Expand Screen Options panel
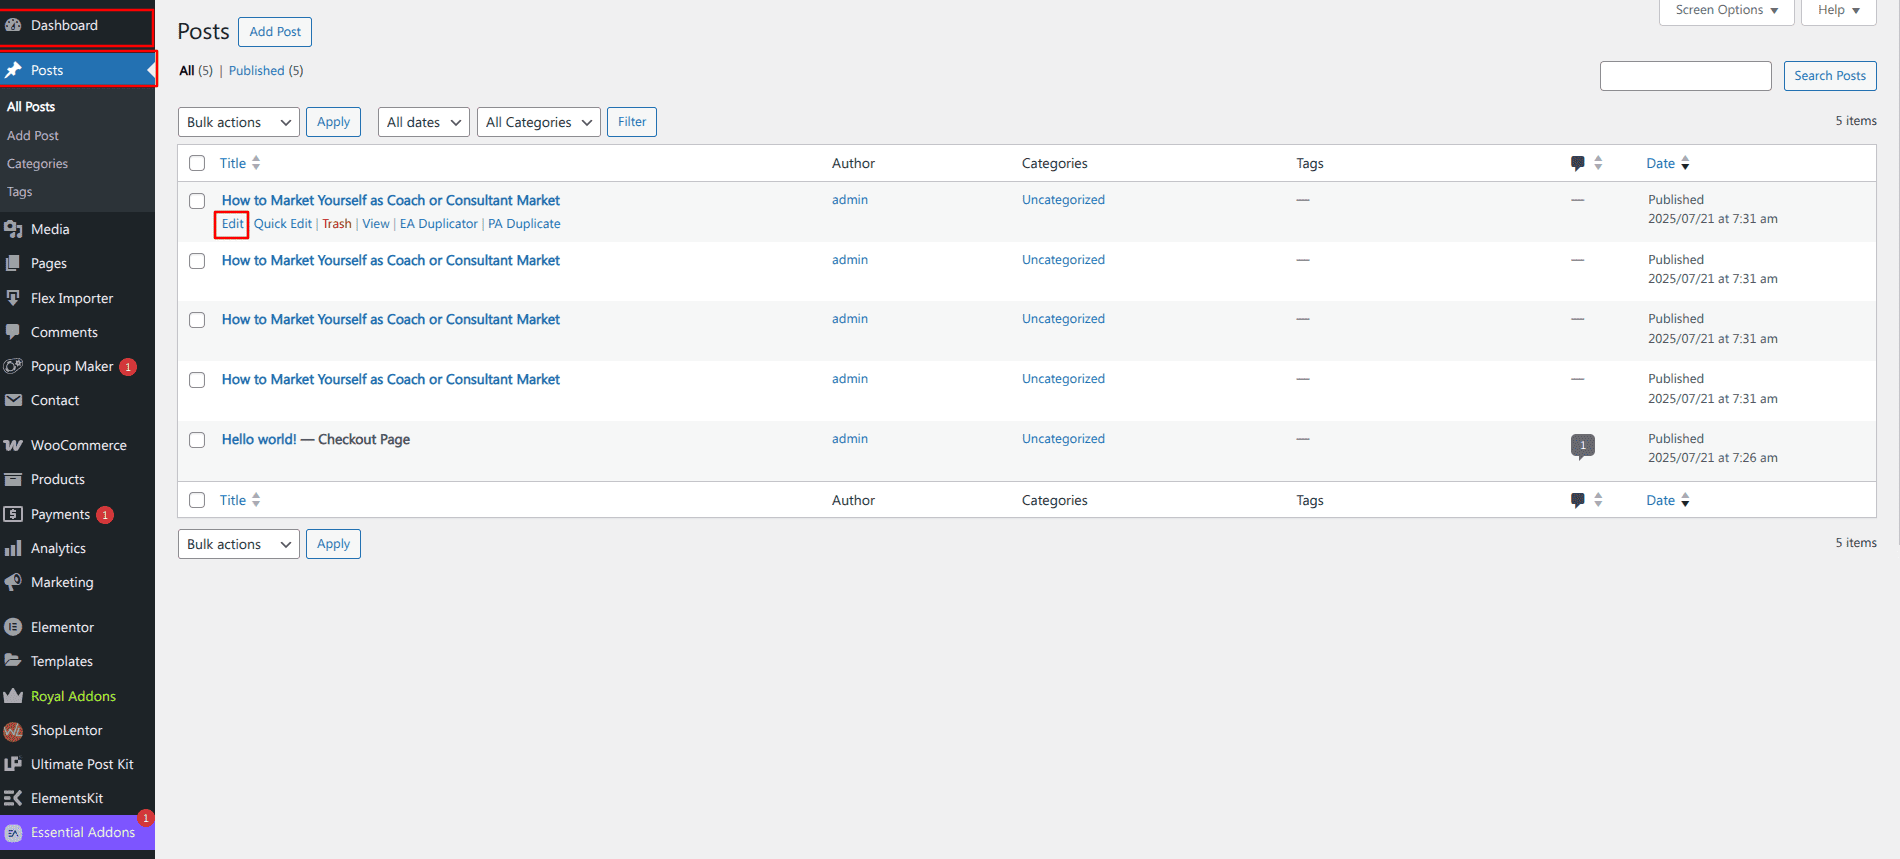The image size is (1900, 859). point(1727,10)
